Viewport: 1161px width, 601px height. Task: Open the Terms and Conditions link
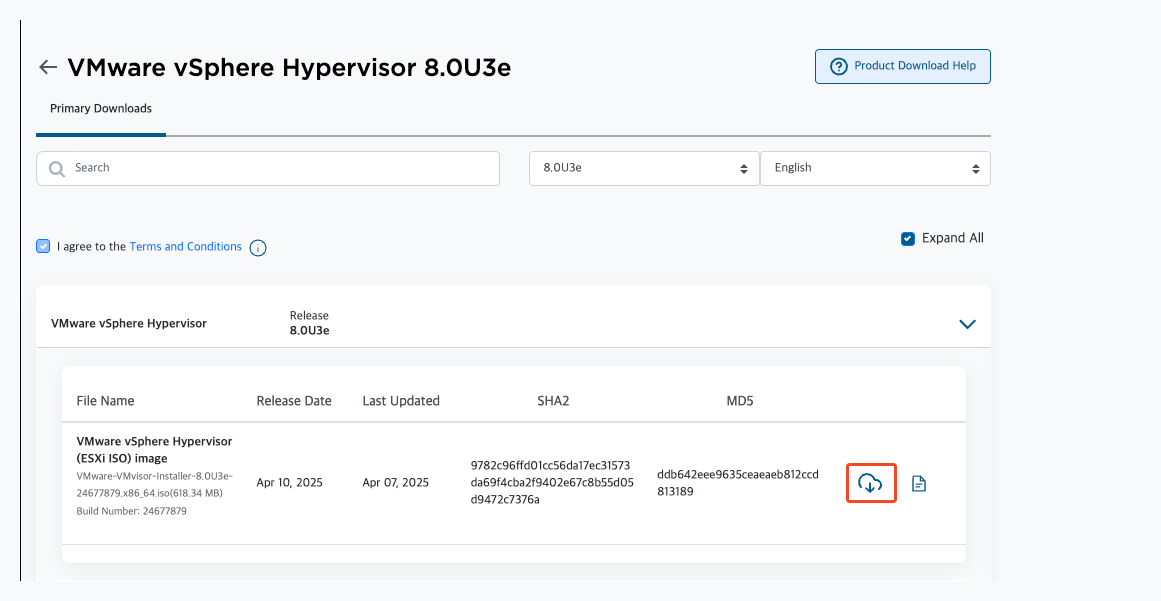(185, 246)
